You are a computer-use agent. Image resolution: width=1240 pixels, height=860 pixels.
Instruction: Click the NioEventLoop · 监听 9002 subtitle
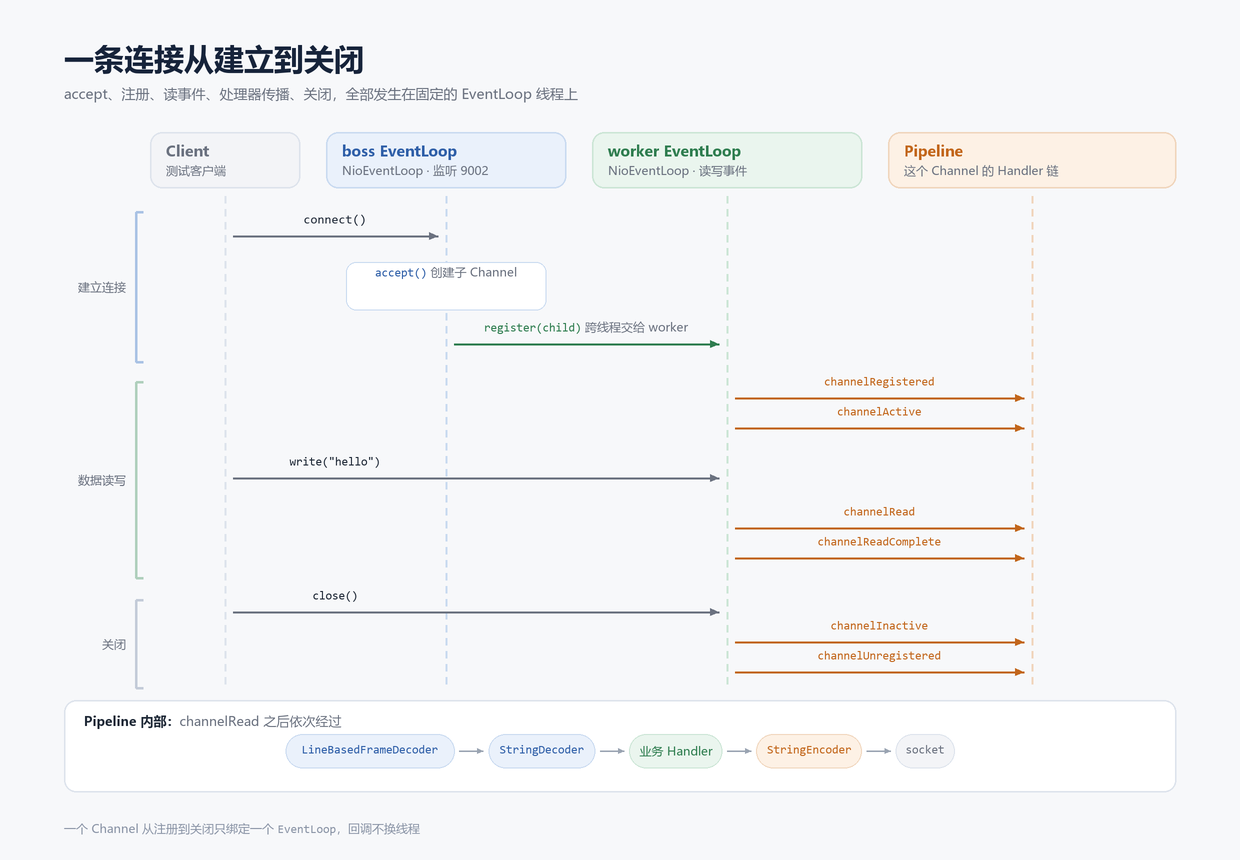(415, 171)
